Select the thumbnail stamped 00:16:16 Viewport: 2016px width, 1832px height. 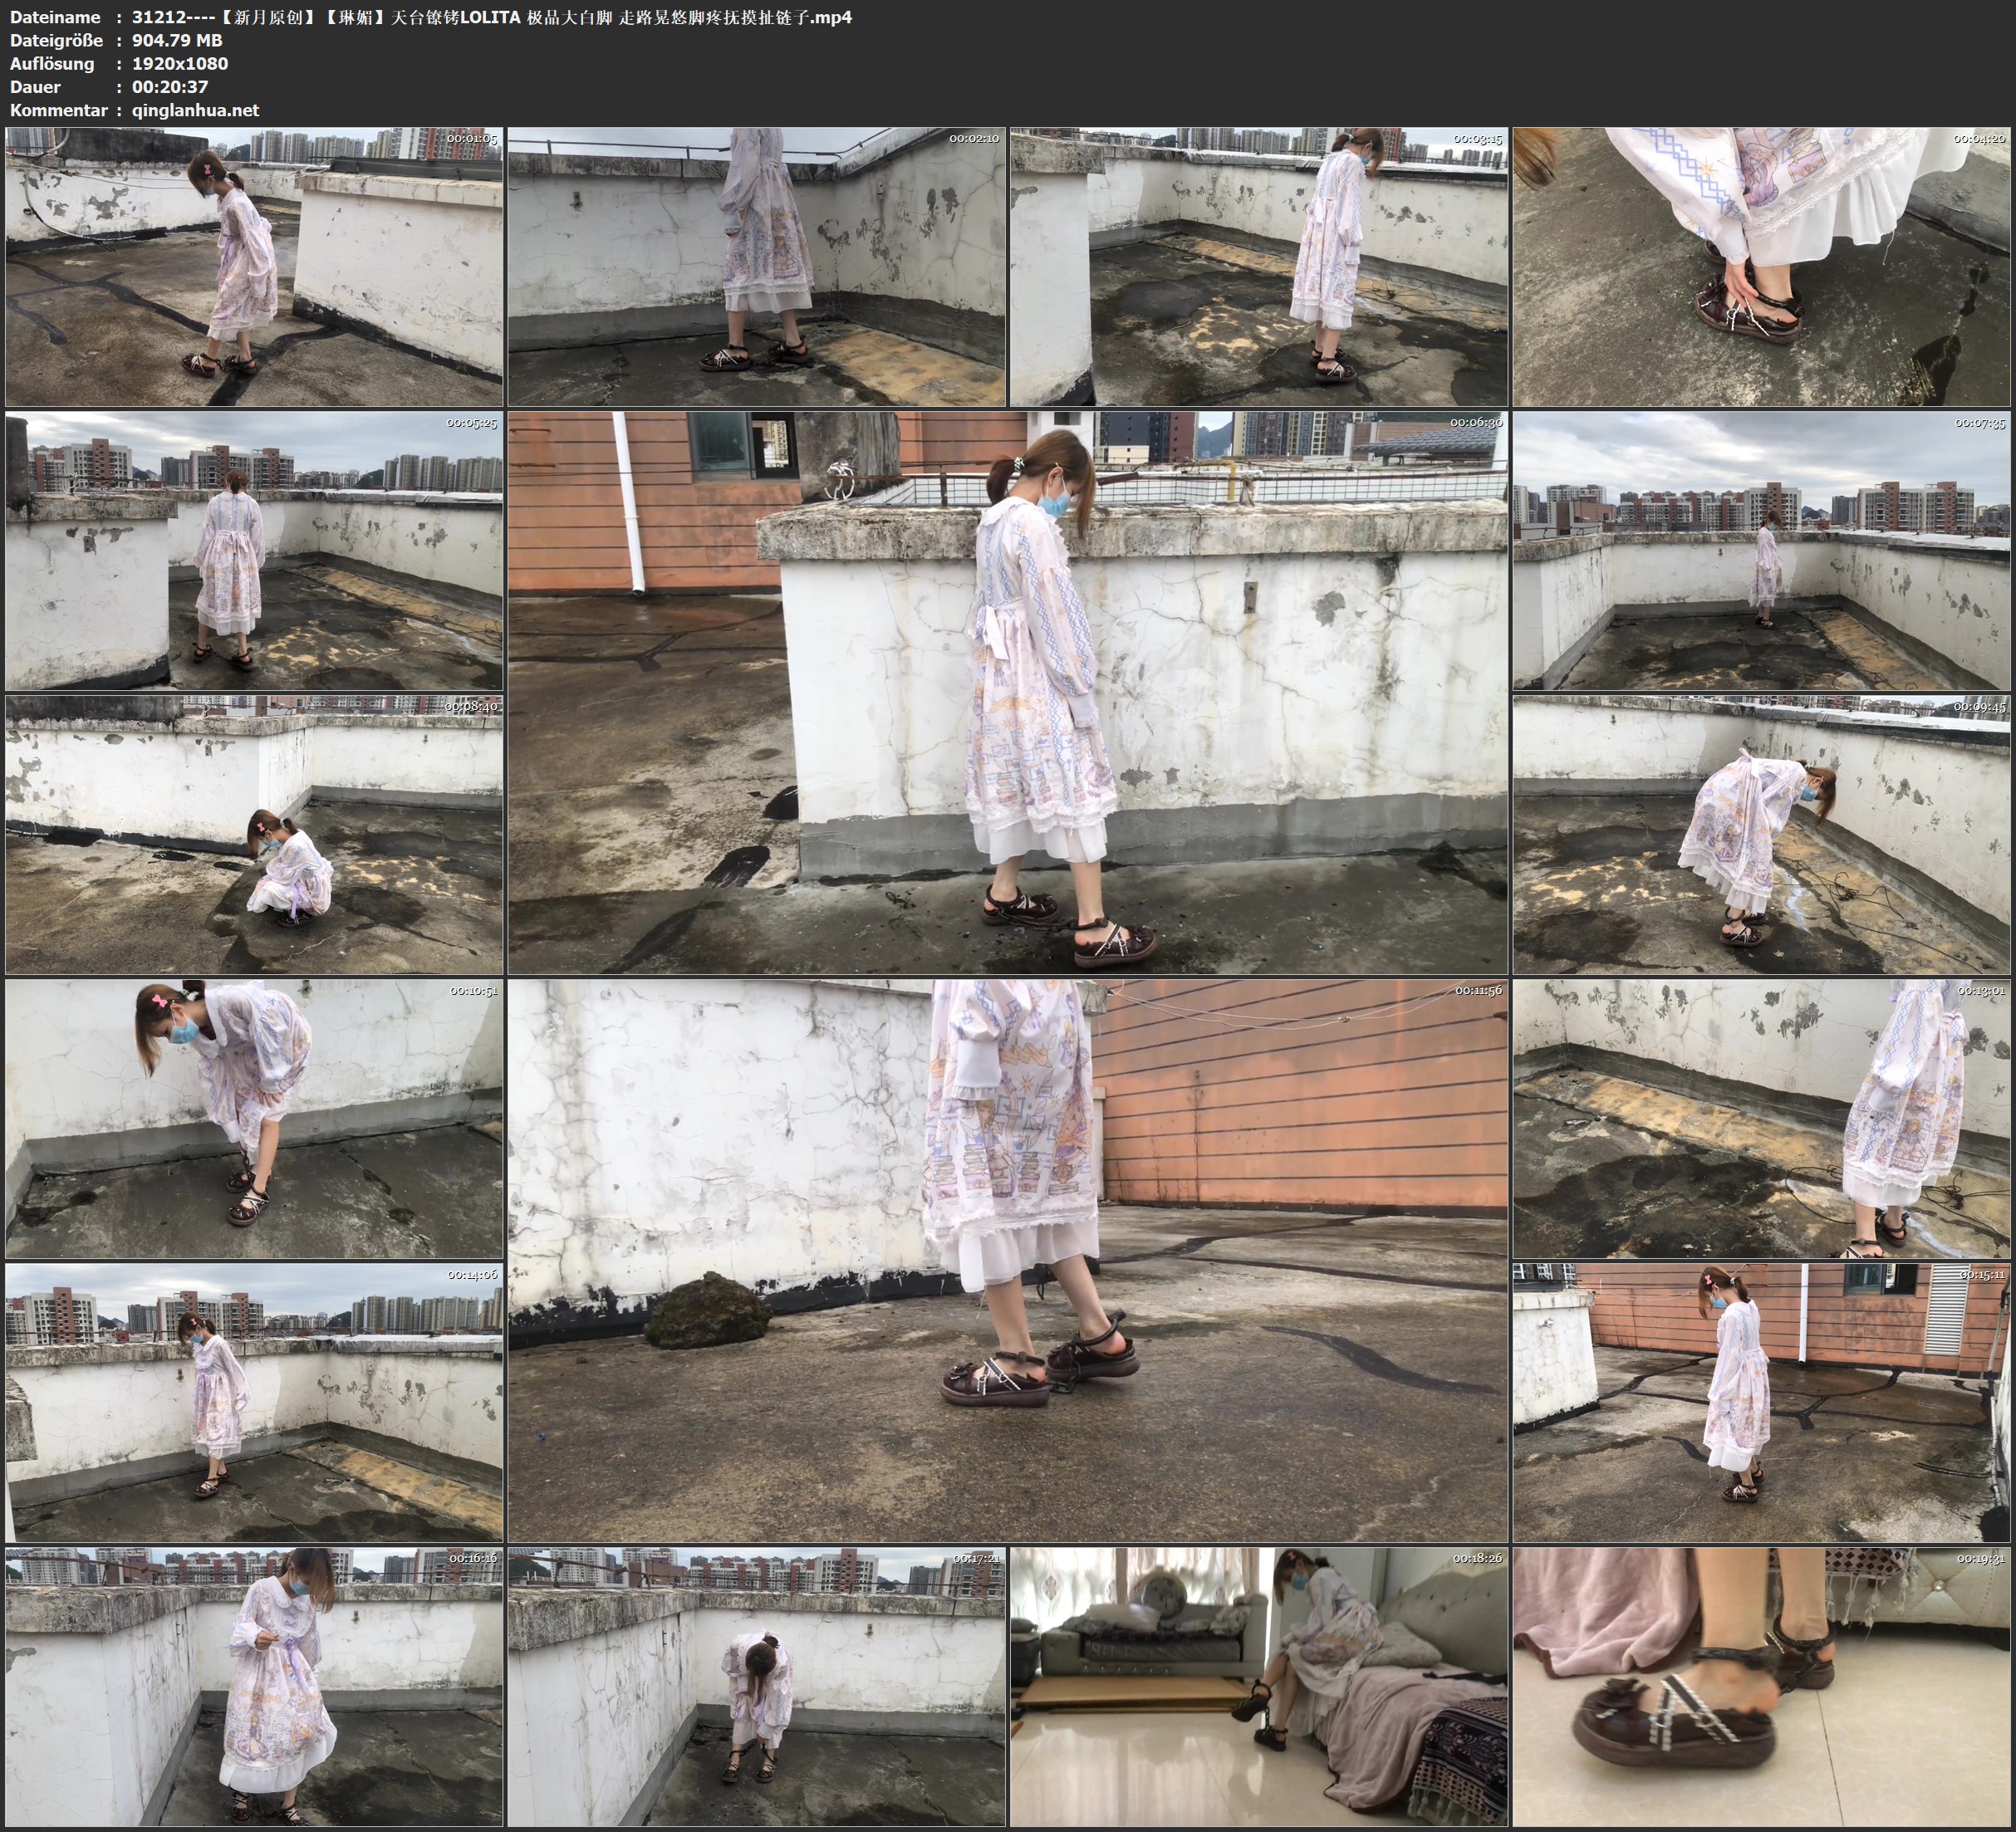[x=254, y=1686]
